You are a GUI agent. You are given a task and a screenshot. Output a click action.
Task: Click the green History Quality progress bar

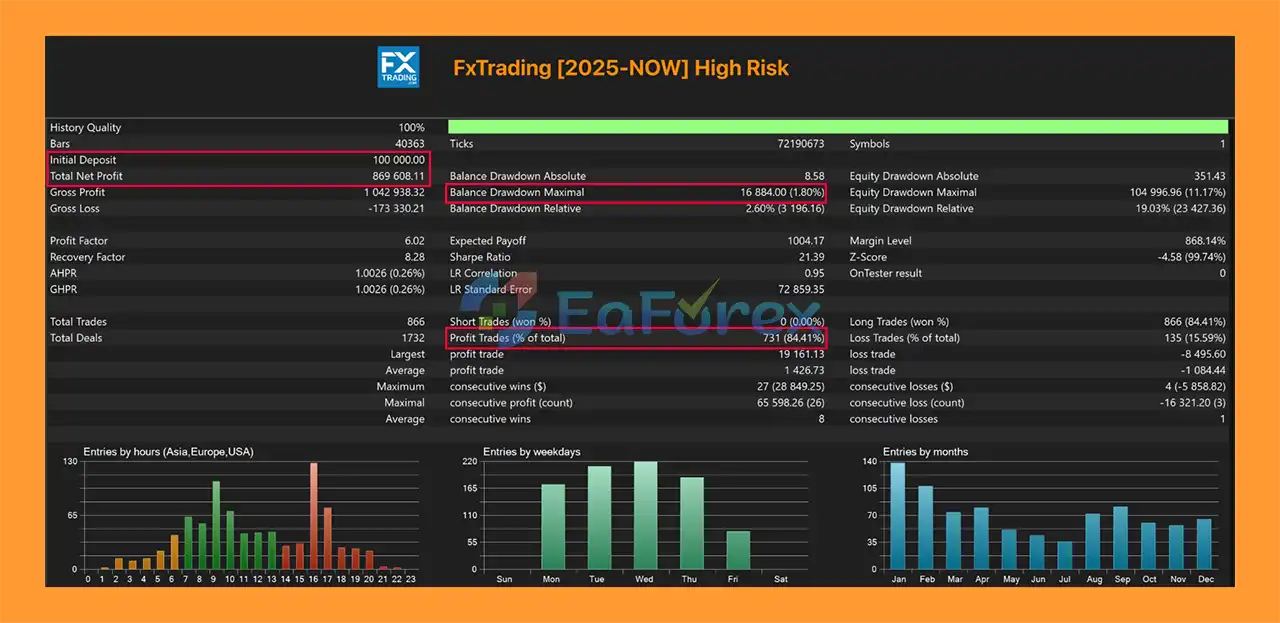tap(837, 127)
